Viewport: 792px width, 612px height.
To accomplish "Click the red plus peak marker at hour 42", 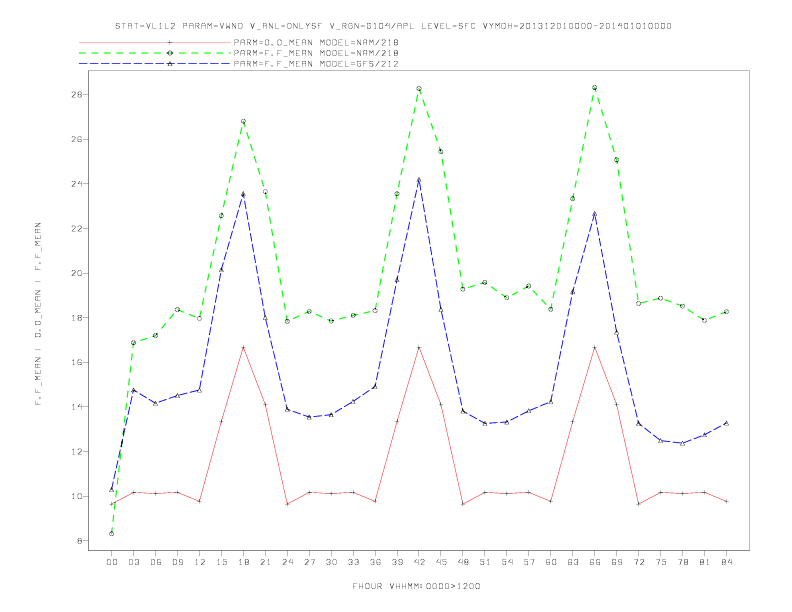I will (419, 347).
